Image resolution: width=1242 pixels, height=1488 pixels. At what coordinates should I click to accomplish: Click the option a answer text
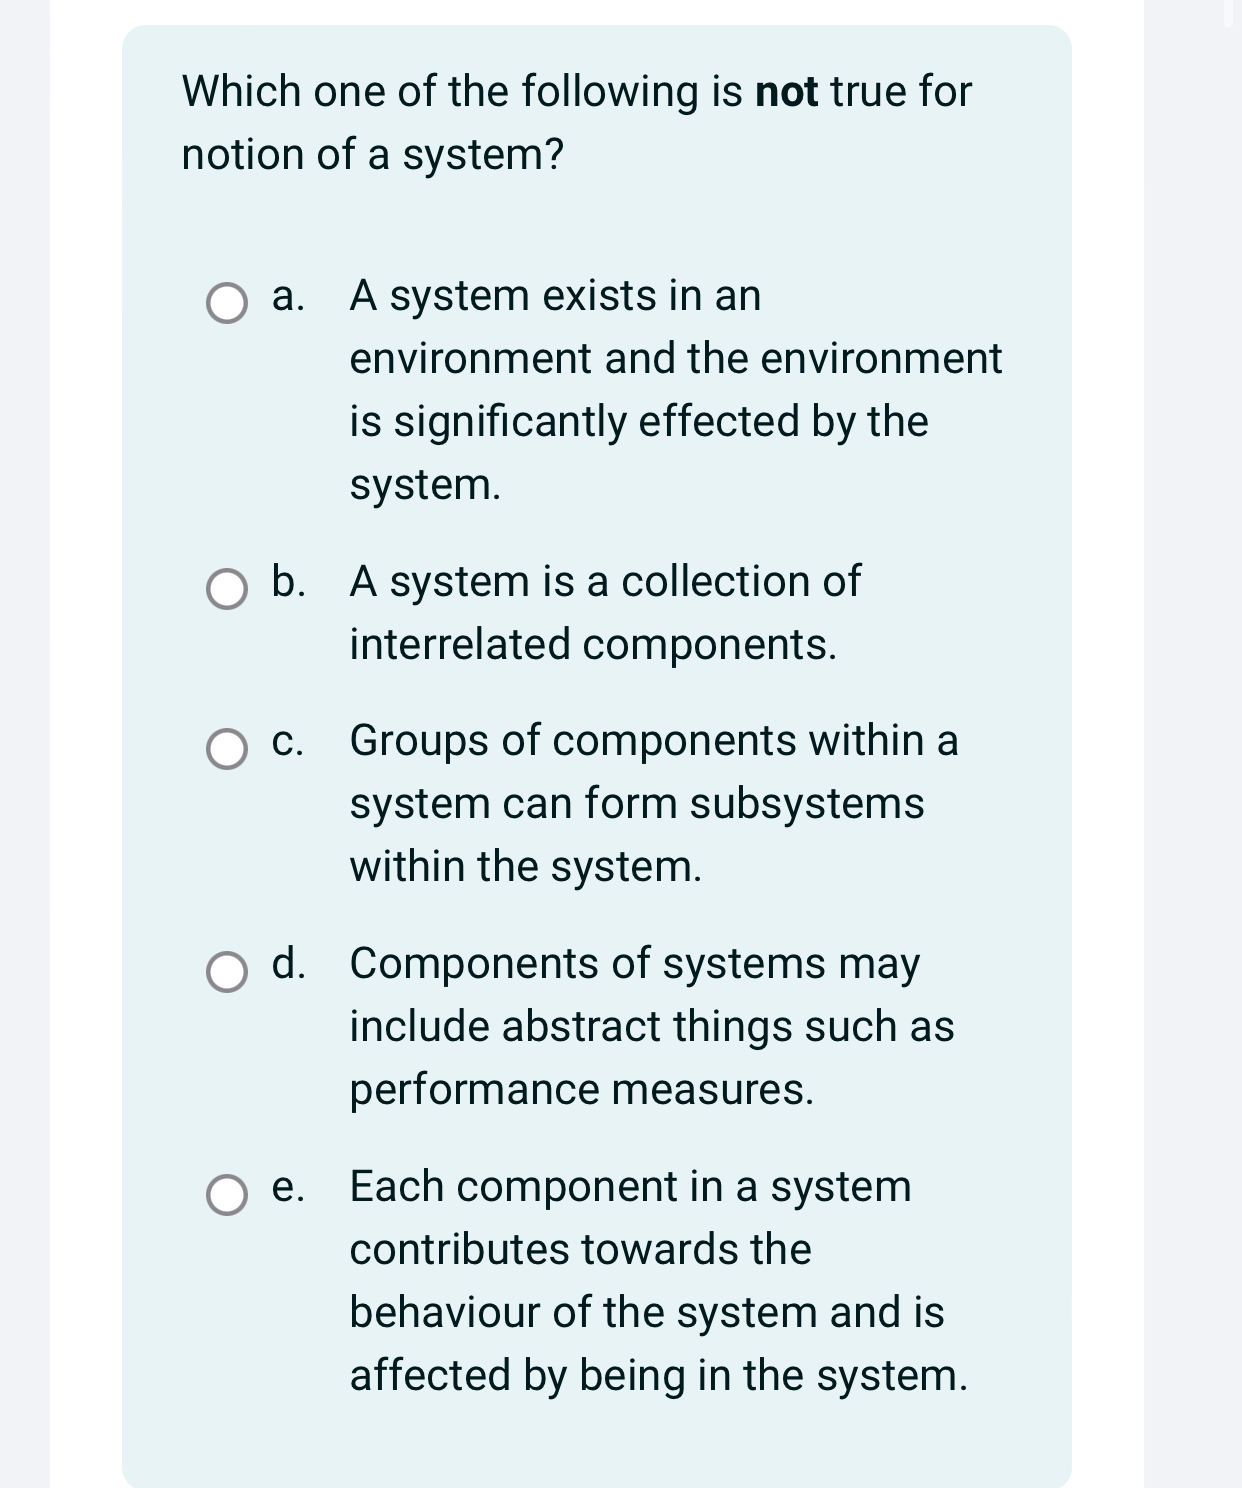[670, 390]
